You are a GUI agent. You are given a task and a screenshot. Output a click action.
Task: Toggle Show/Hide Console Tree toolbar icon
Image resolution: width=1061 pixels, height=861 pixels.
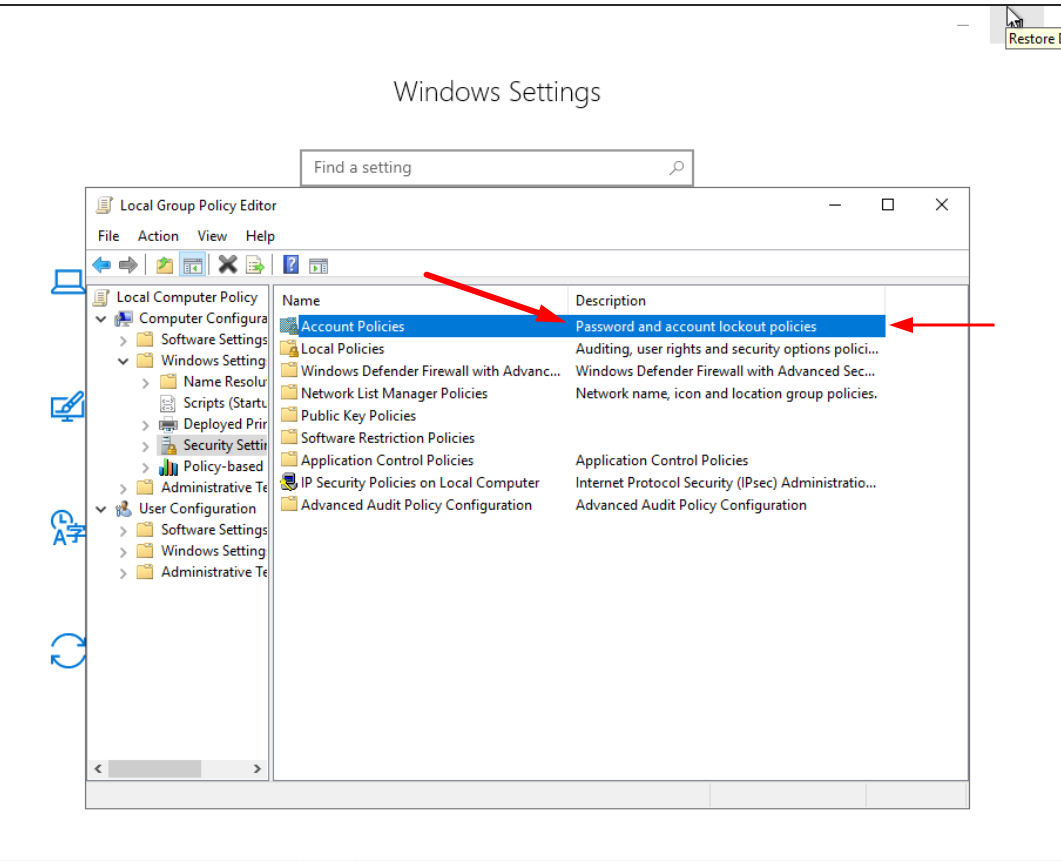point(193,265)
